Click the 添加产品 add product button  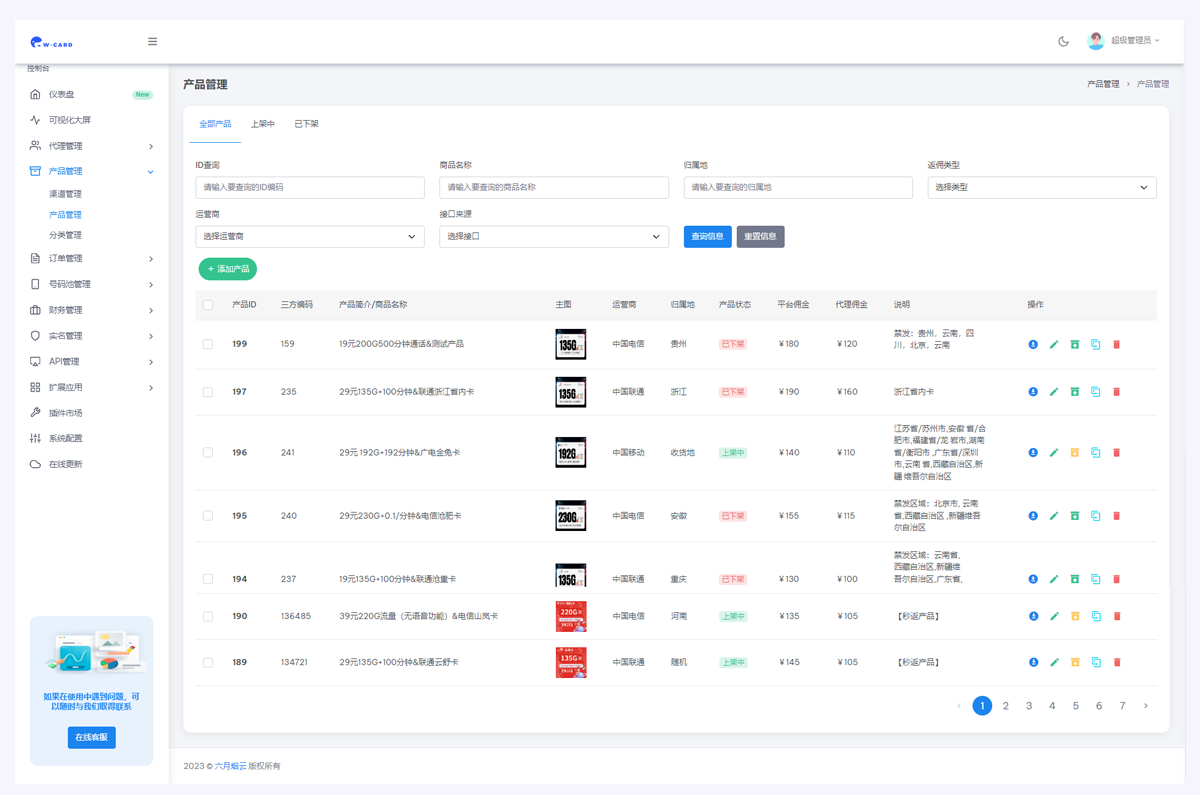point(228,269)
